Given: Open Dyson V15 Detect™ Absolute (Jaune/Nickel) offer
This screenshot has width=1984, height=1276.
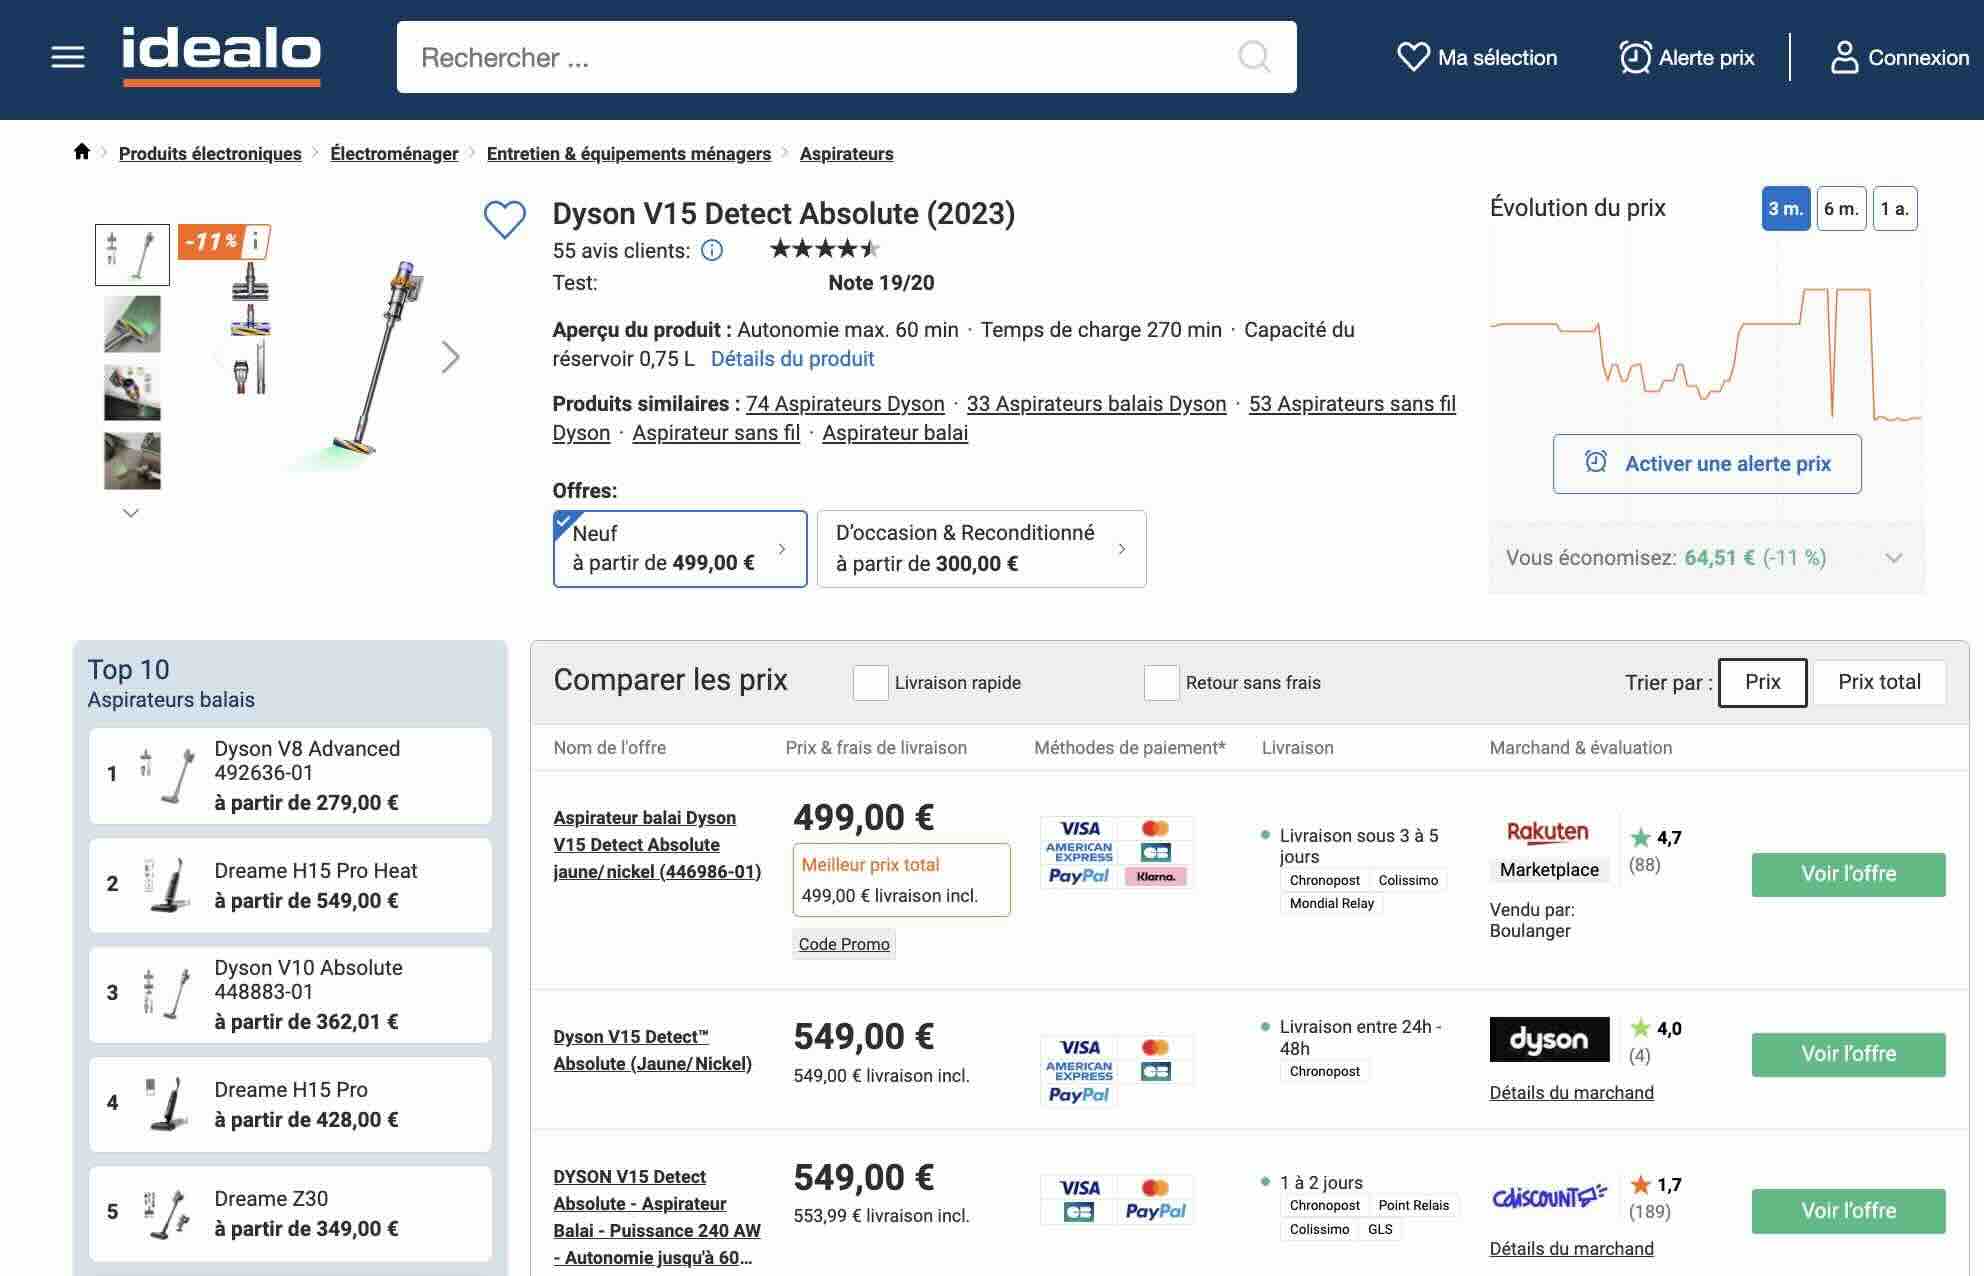Looking at the screenshot, I should pos(652,1050).
